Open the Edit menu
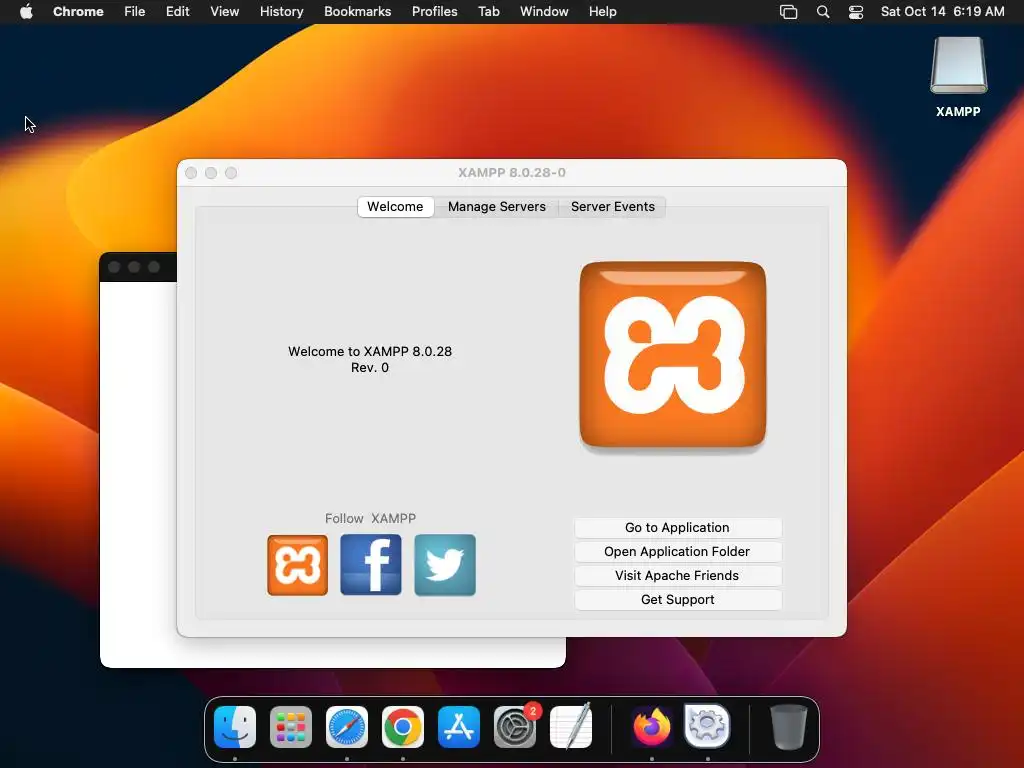The image size is (1024, 768). pos(177,12)
